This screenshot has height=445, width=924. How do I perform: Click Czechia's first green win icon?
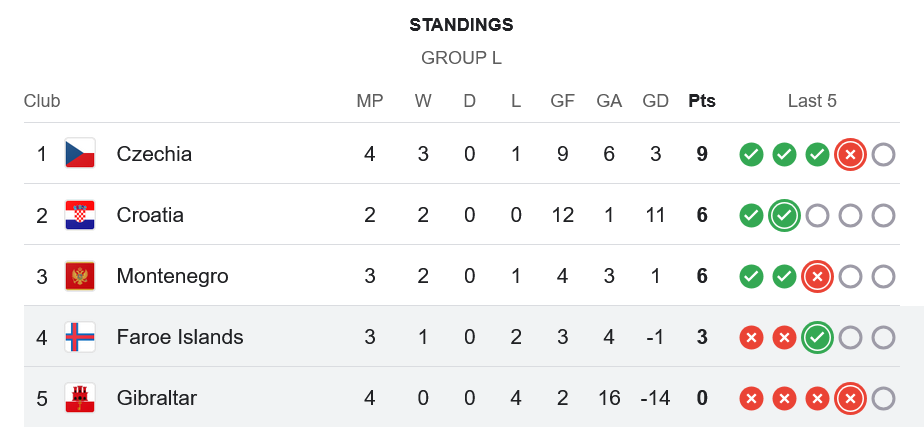(751, 154)
